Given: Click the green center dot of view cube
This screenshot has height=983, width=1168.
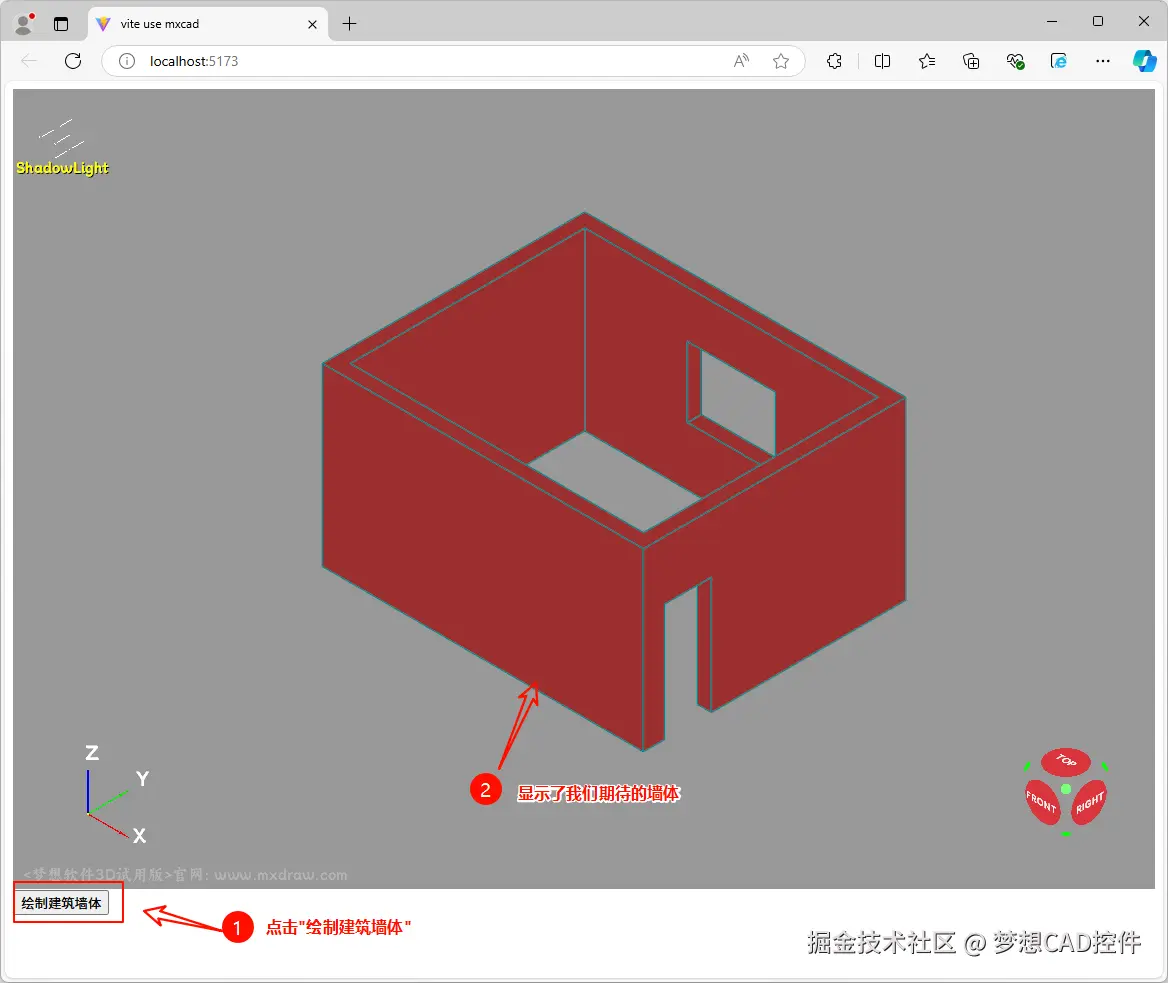Looking at the screenshot, I should (1066, 789).
